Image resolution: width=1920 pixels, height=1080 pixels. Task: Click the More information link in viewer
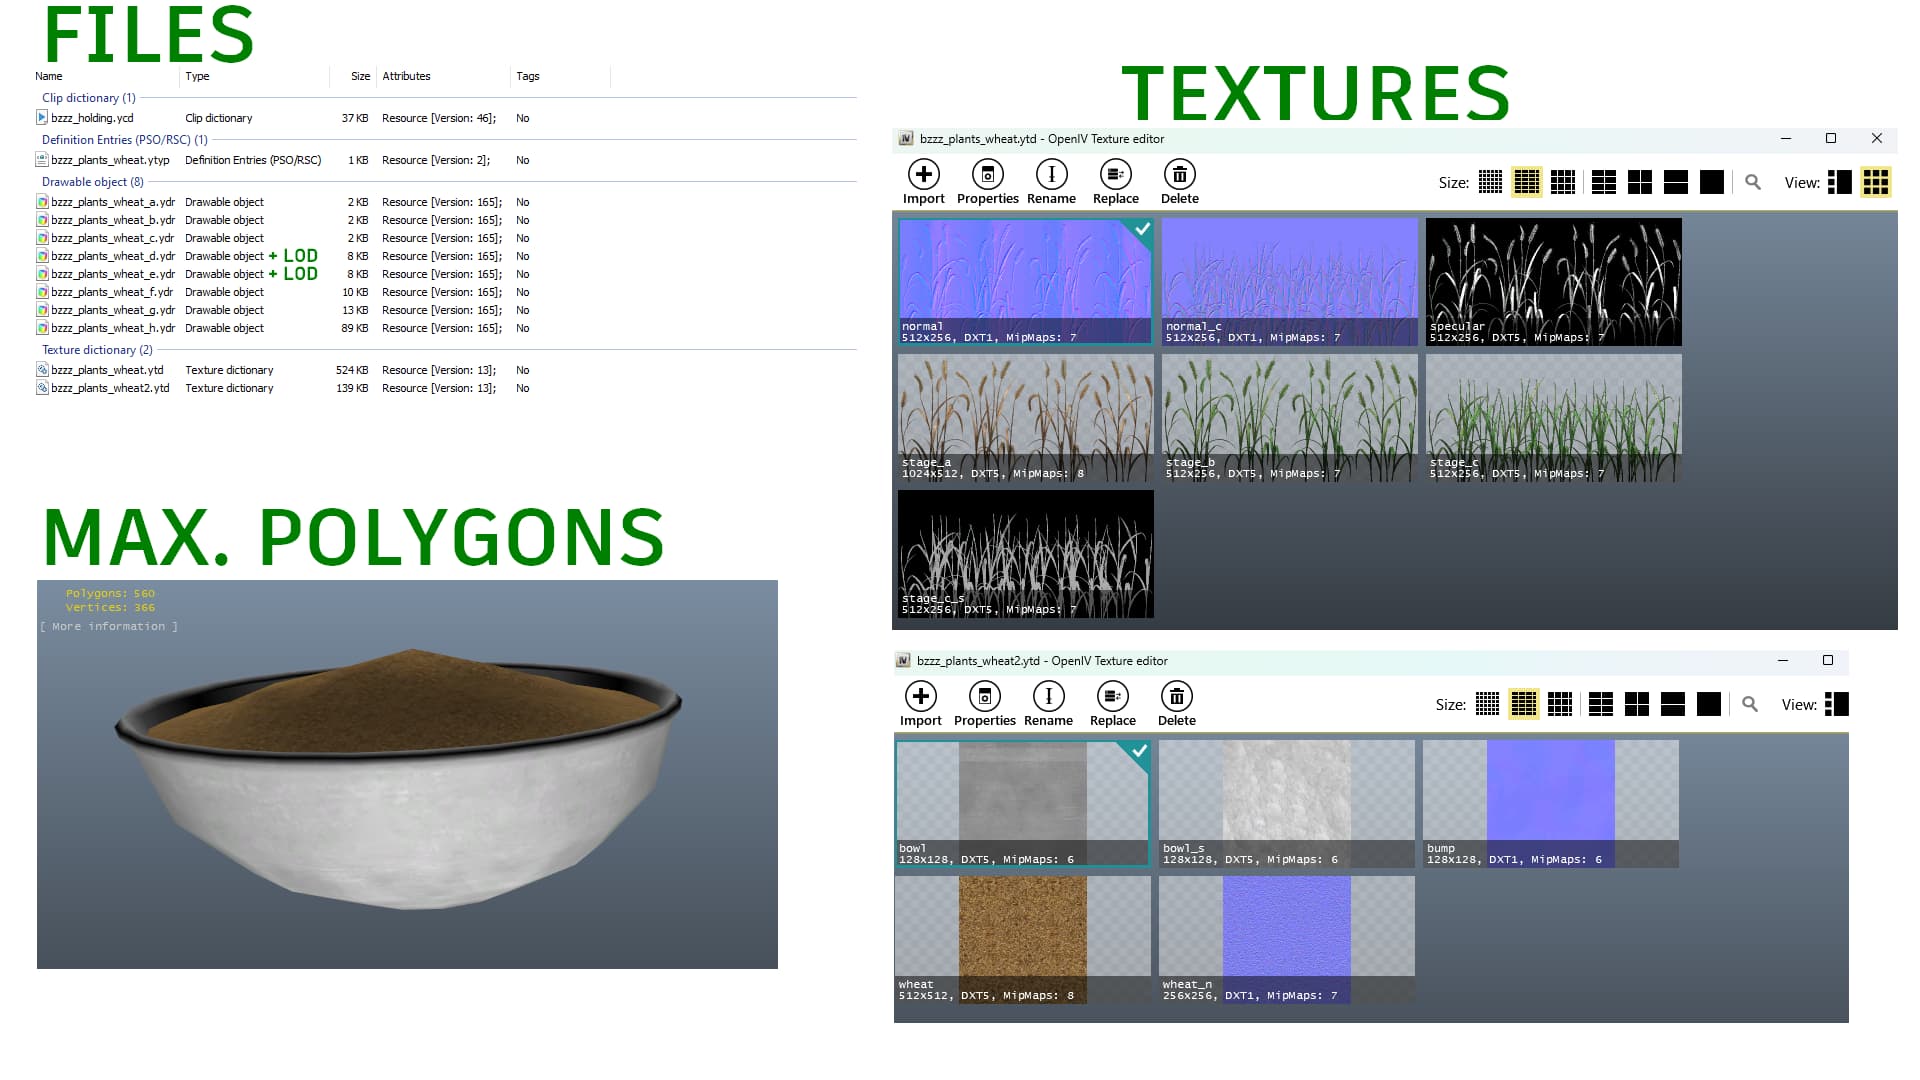[109, 627]
